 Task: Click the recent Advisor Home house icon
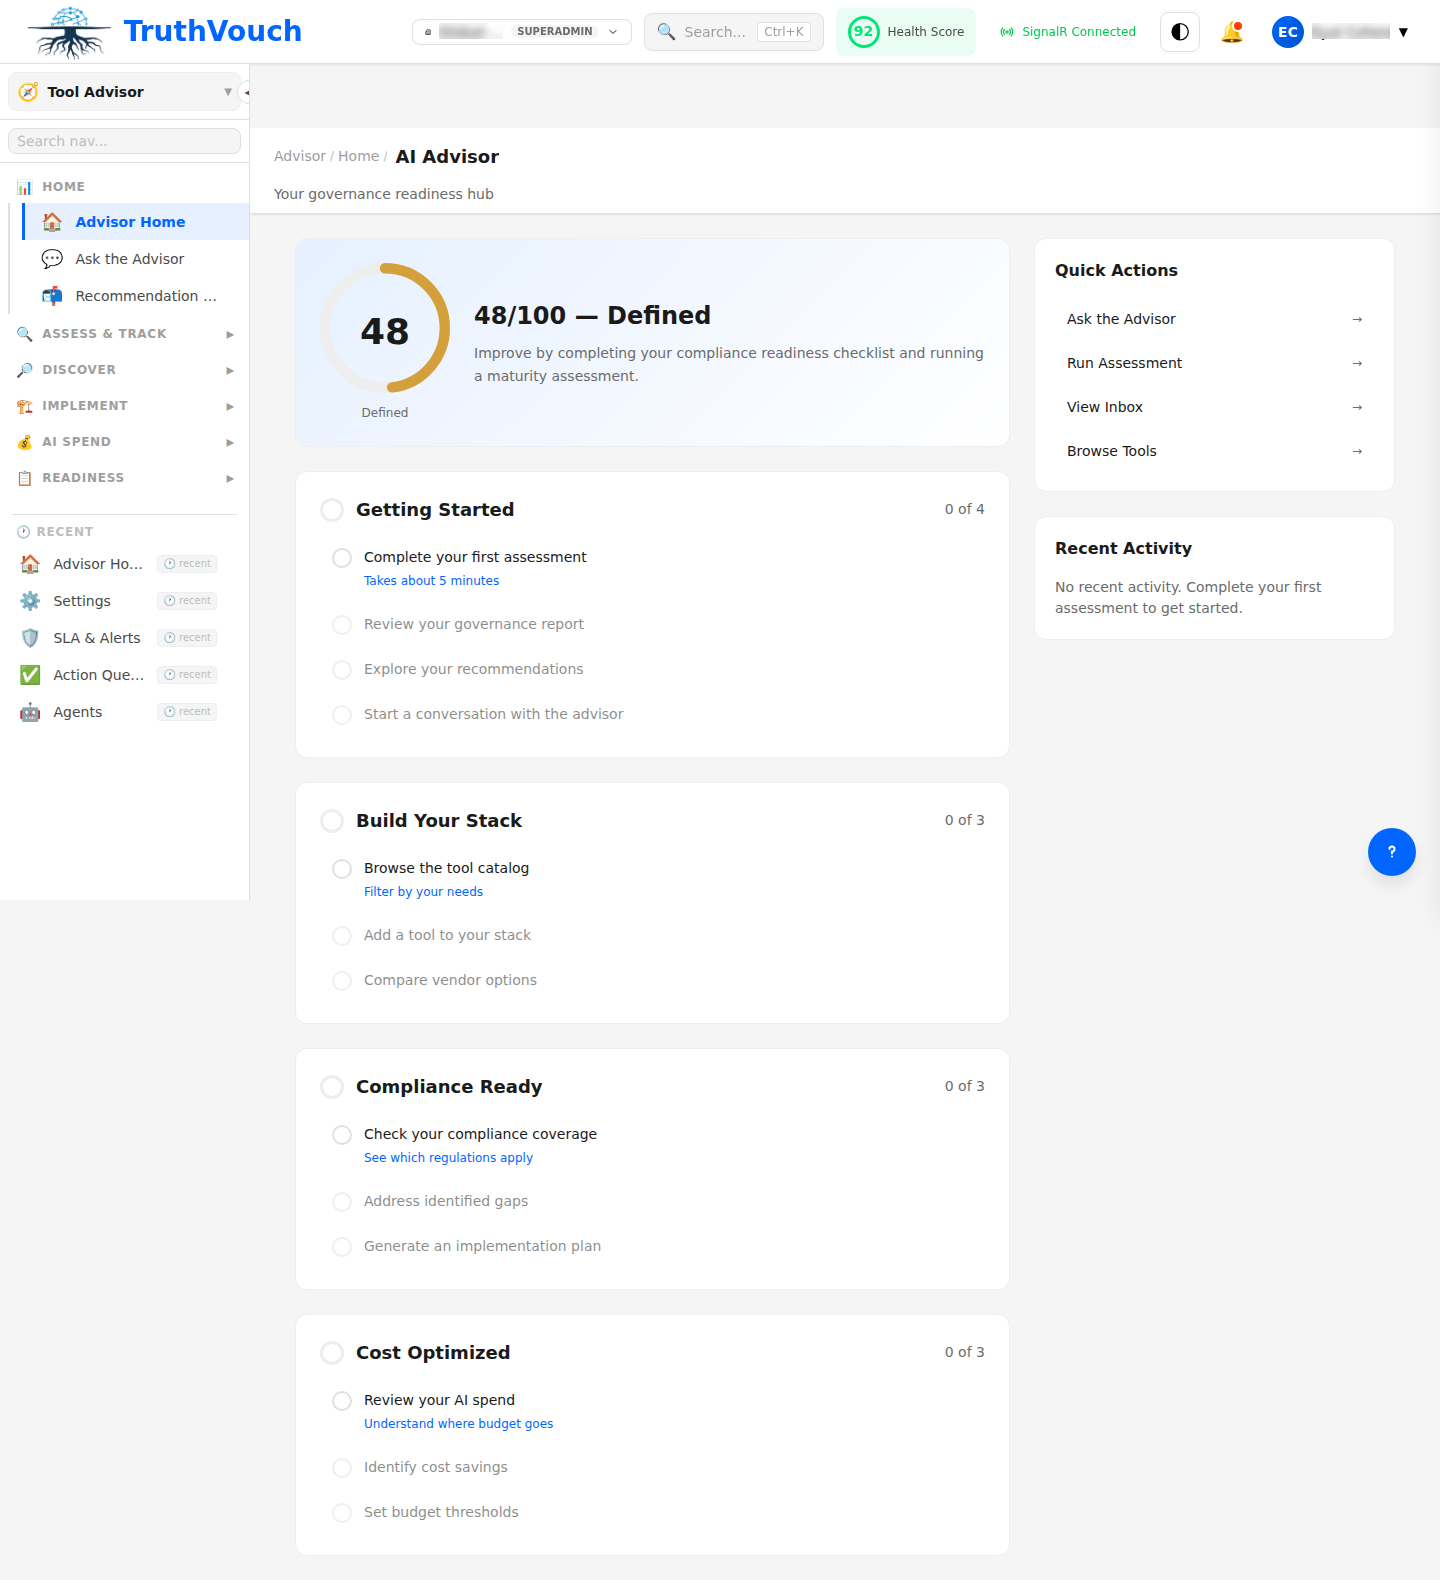click(30, 564)
